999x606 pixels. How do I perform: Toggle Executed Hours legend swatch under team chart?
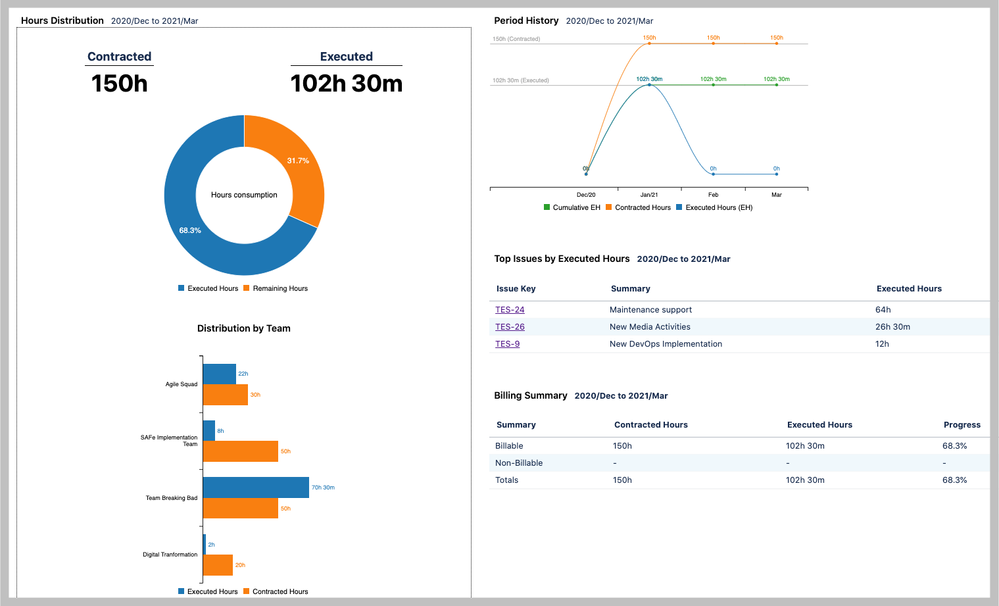click(182, 592)
